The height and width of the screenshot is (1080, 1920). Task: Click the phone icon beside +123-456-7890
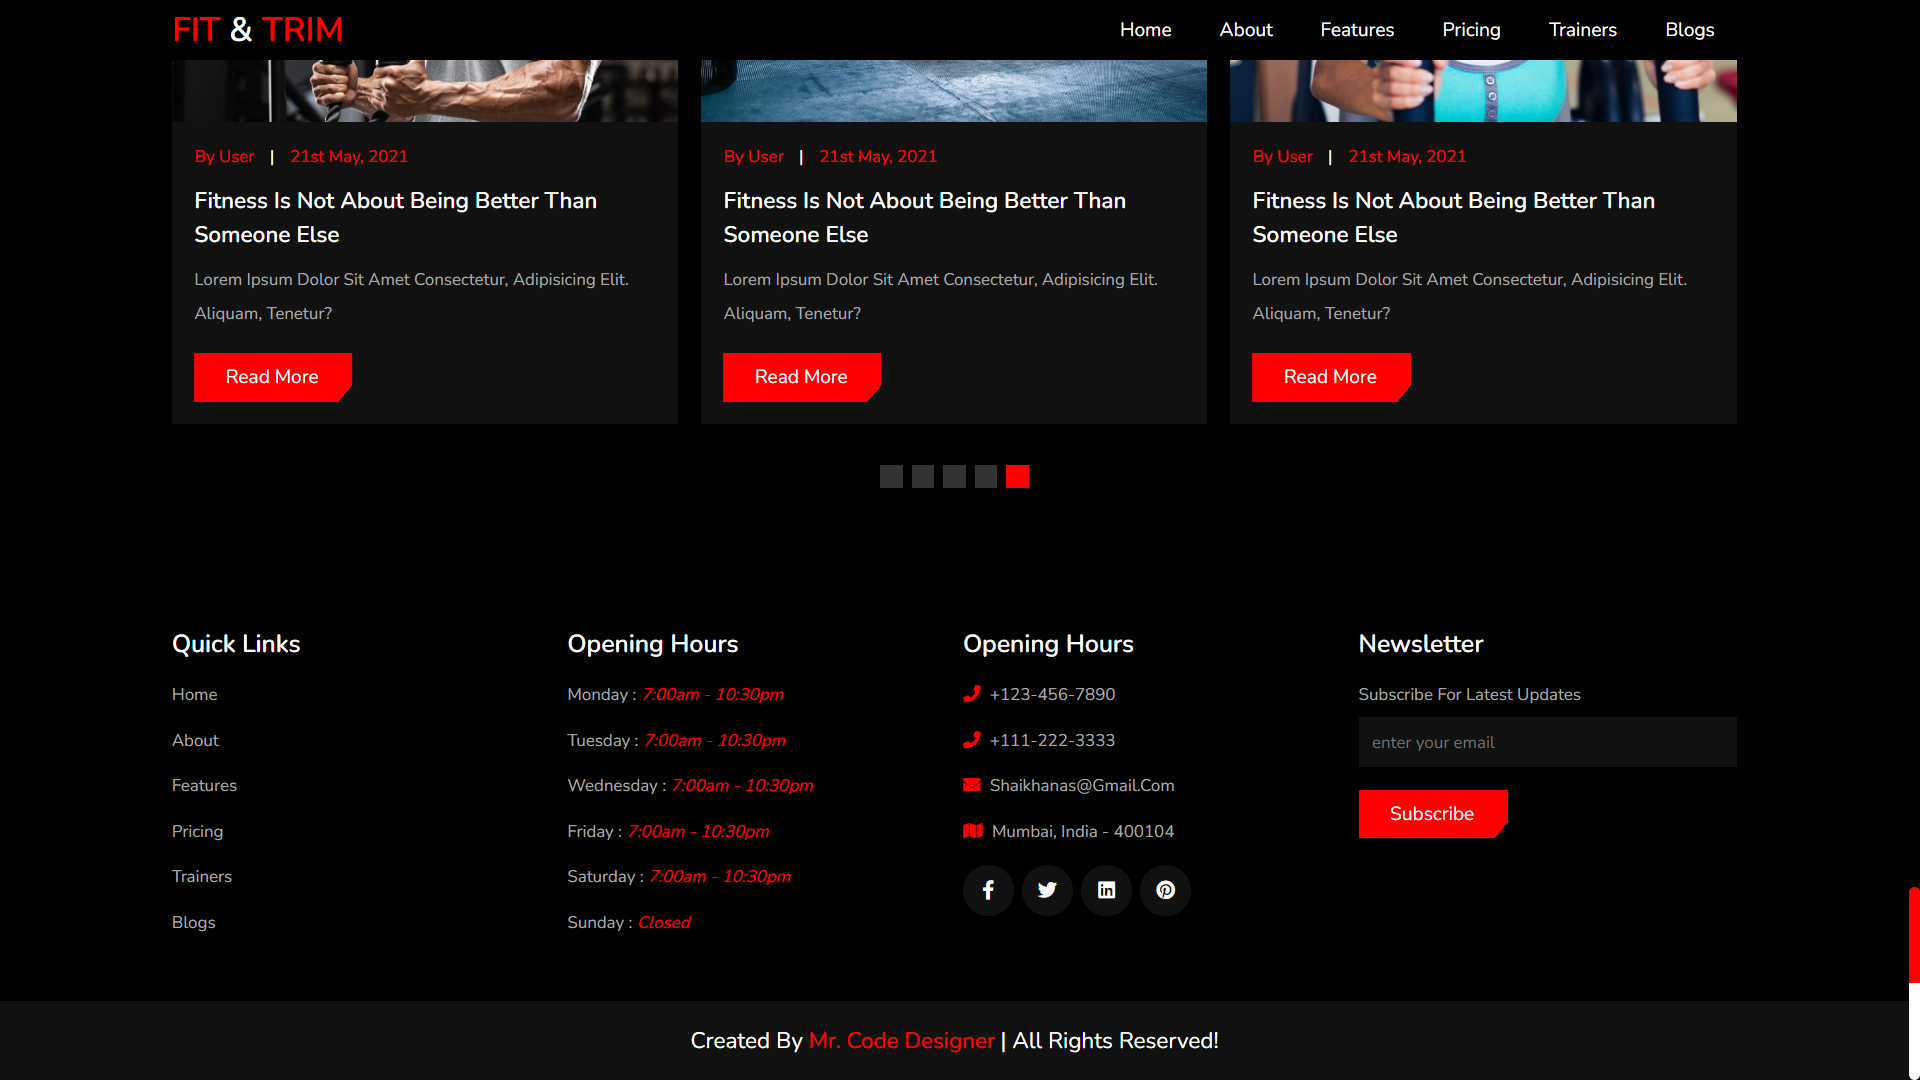click(972, 694)
